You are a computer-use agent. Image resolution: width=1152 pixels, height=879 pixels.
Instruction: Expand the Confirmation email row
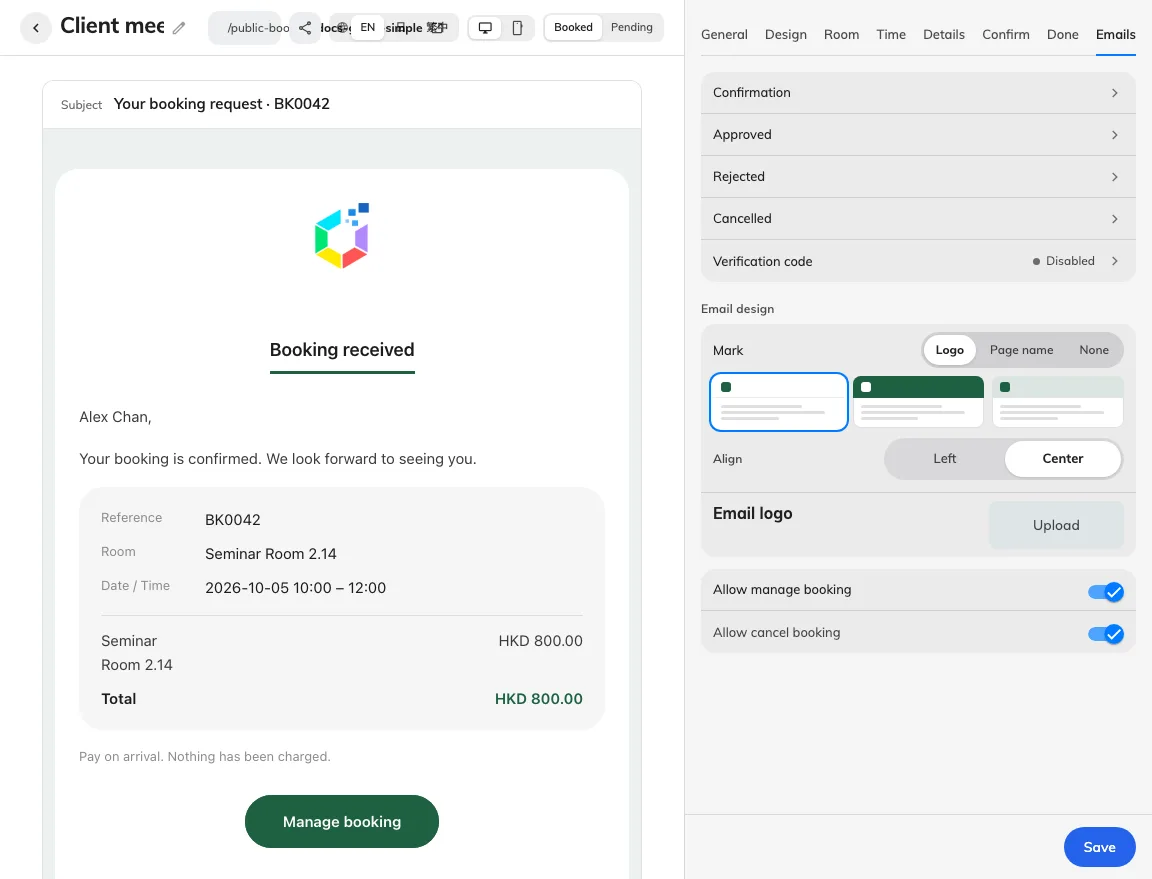918,93
